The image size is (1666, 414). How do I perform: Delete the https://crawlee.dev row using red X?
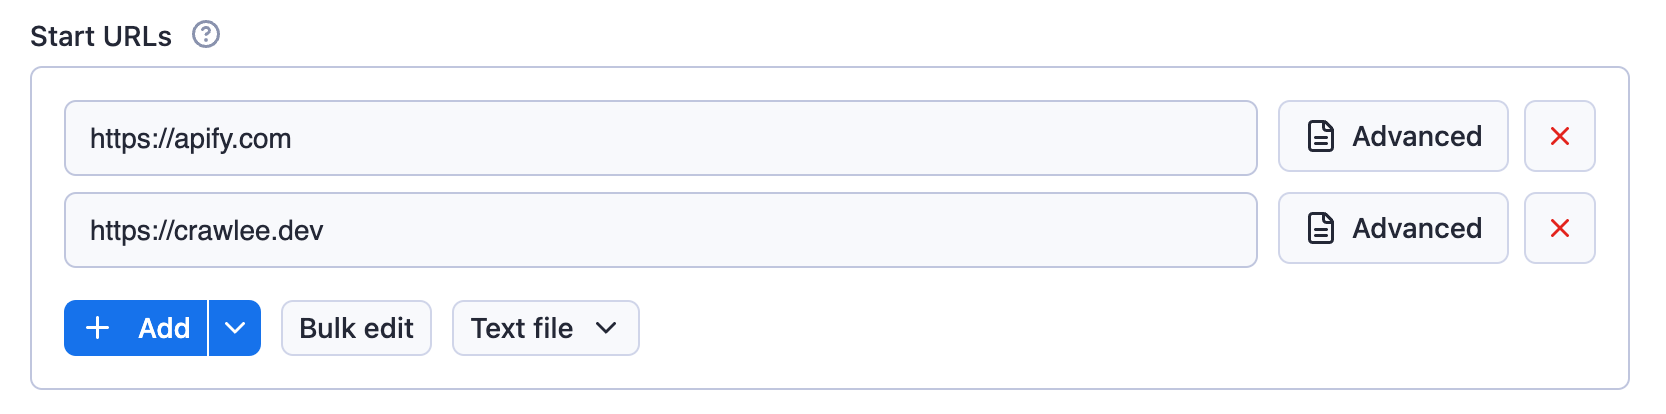[x=1559, y=228]
